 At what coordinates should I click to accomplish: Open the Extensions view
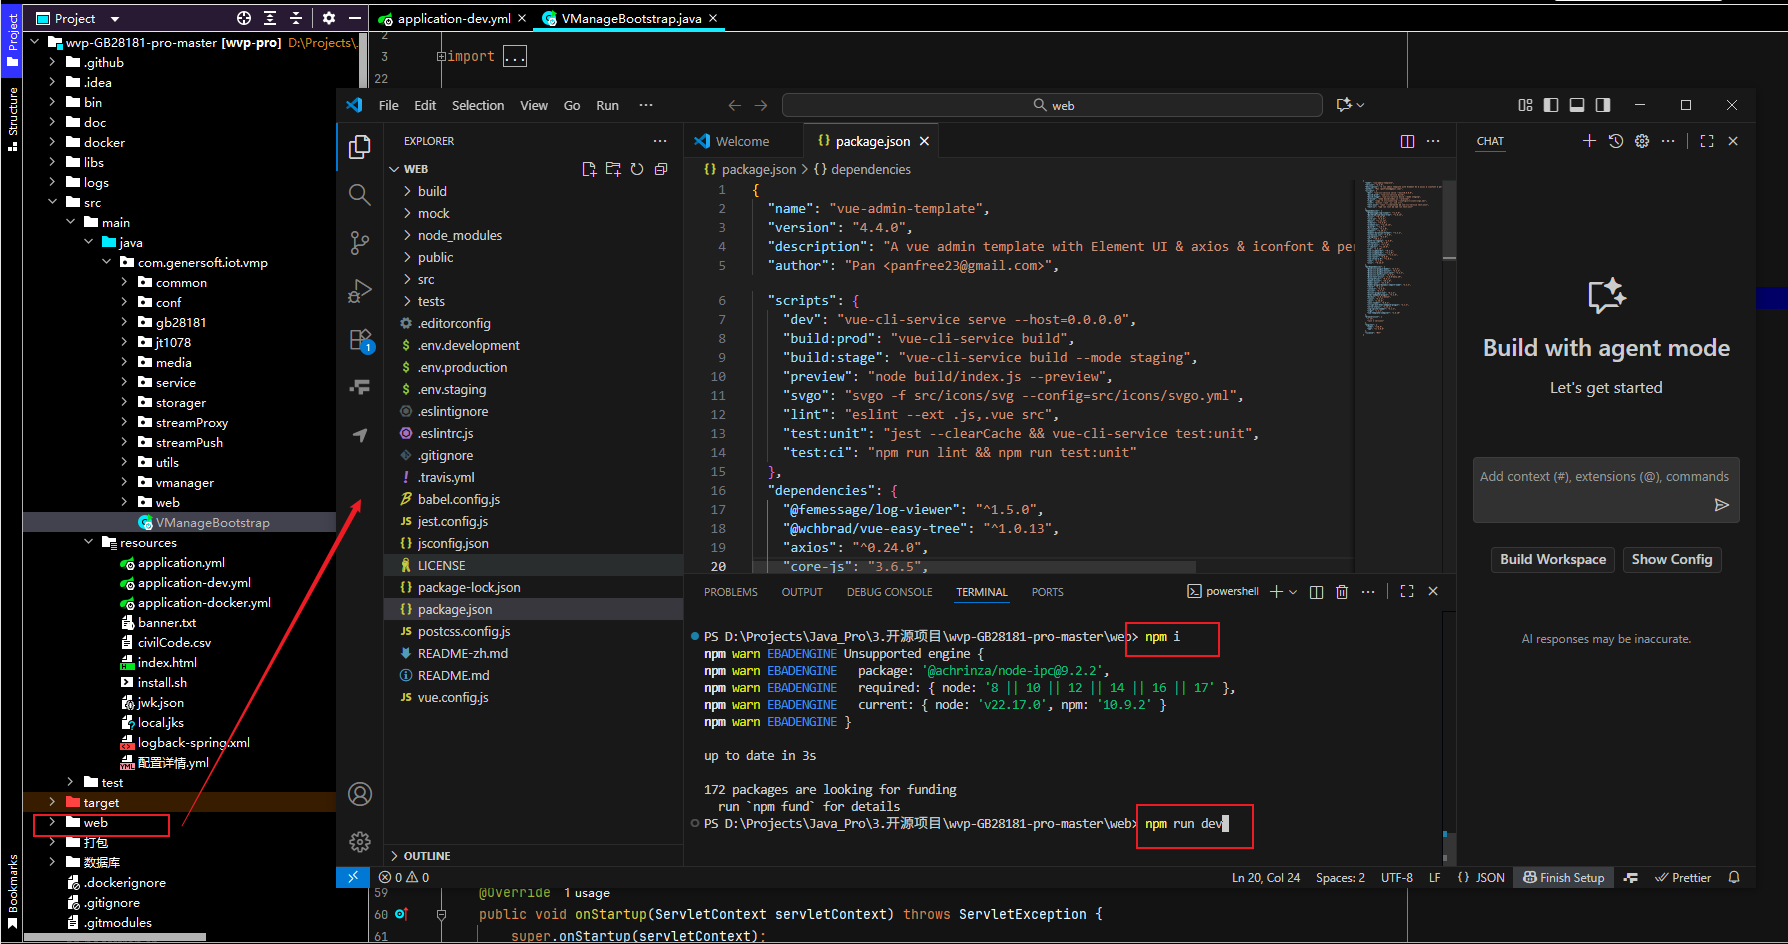point(360,340)
